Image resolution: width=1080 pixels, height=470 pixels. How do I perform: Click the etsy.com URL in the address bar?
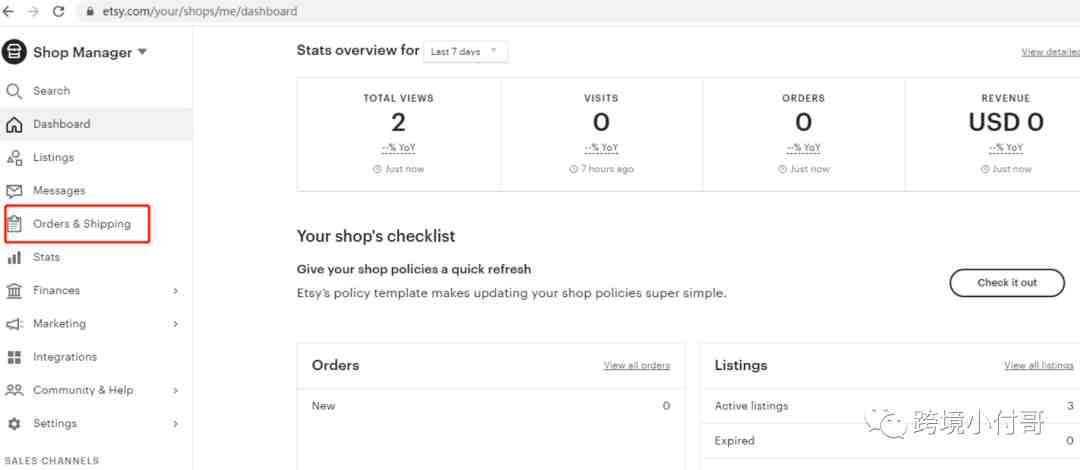pos(200,12)
